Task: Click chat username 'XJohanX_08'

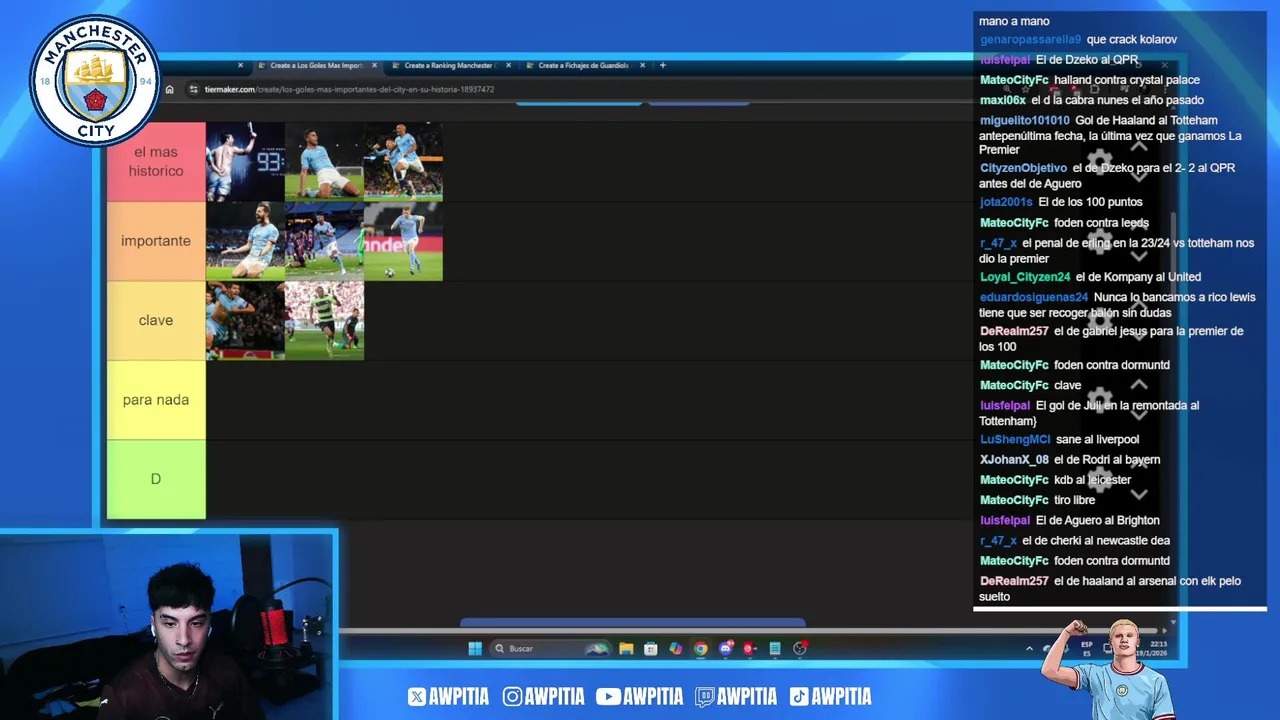Action: [x=1014, y=460]
